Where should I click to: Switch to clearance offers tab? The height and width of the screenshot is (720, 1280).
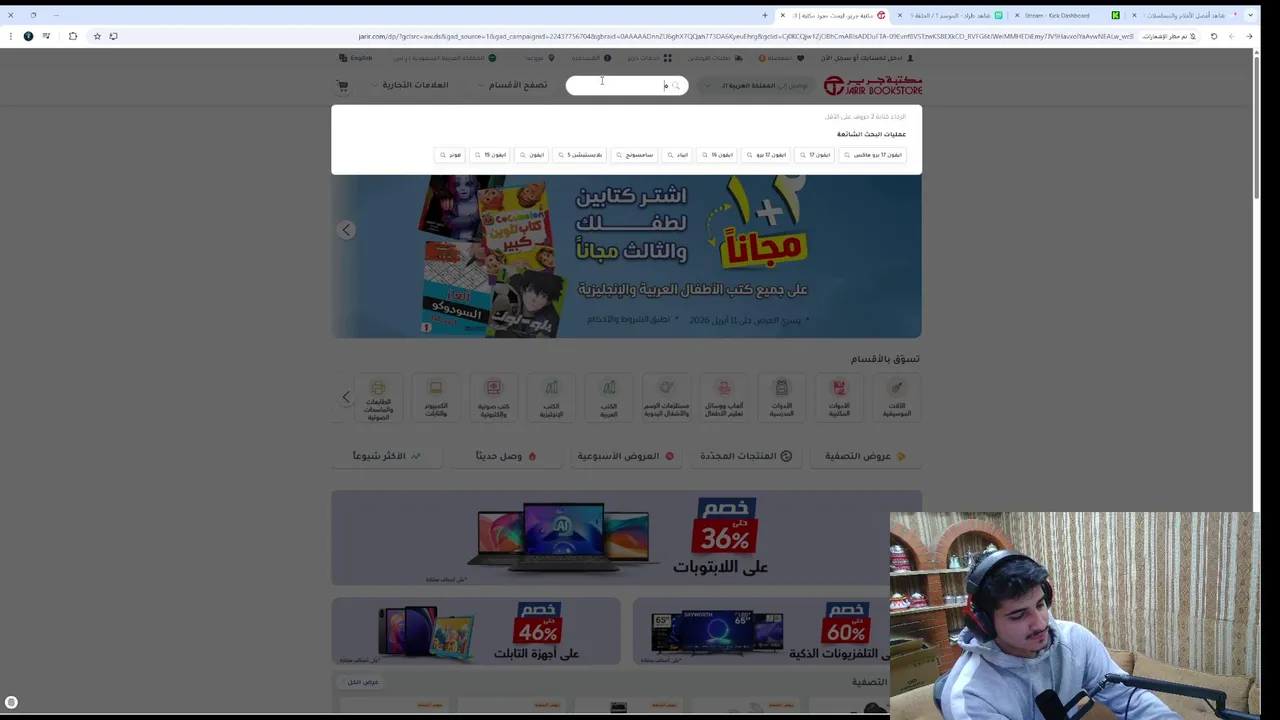click(x=865, y=456)
